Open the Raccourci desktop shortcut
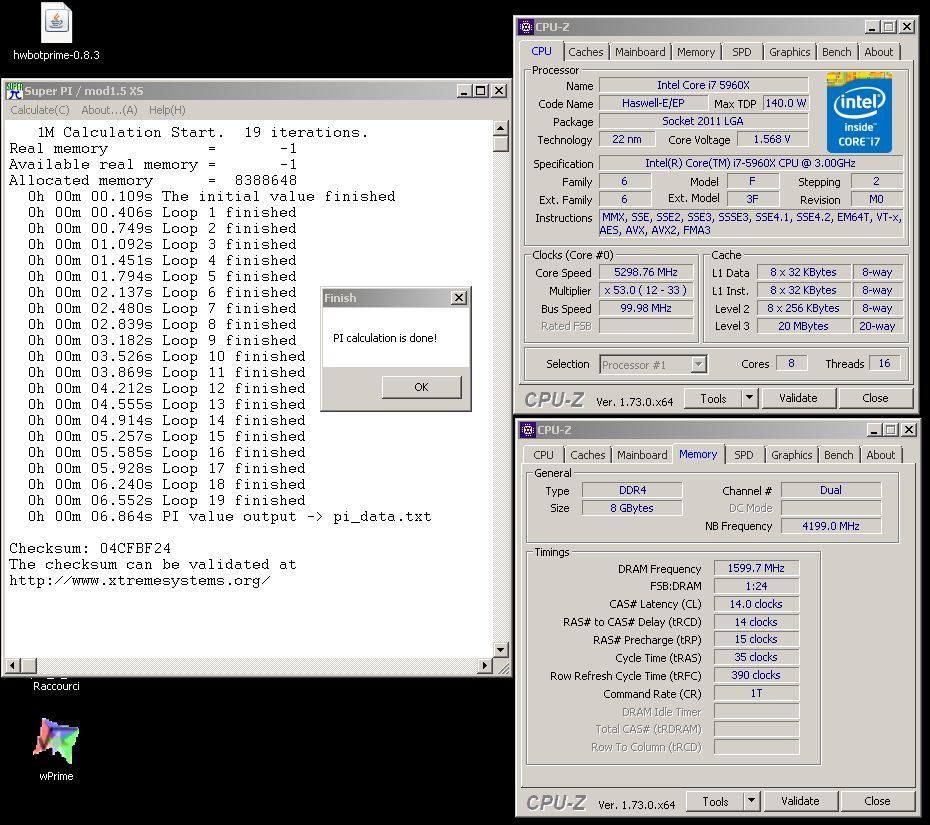 [x=56, y=686]
